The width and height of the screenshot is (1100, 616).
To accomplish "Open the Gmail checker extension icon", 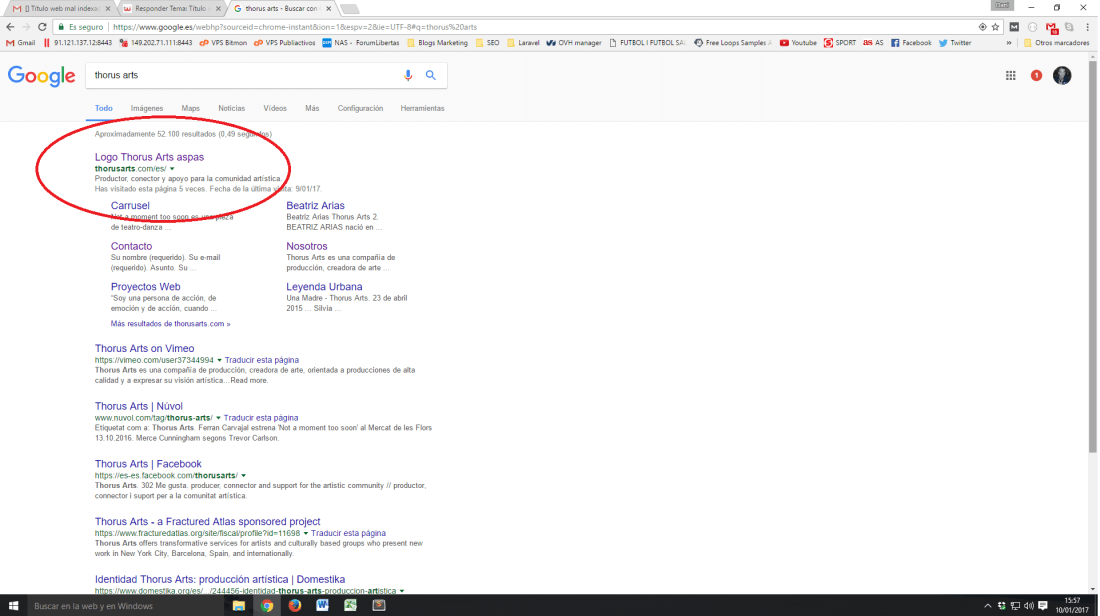I will (x=1051, y=27).
